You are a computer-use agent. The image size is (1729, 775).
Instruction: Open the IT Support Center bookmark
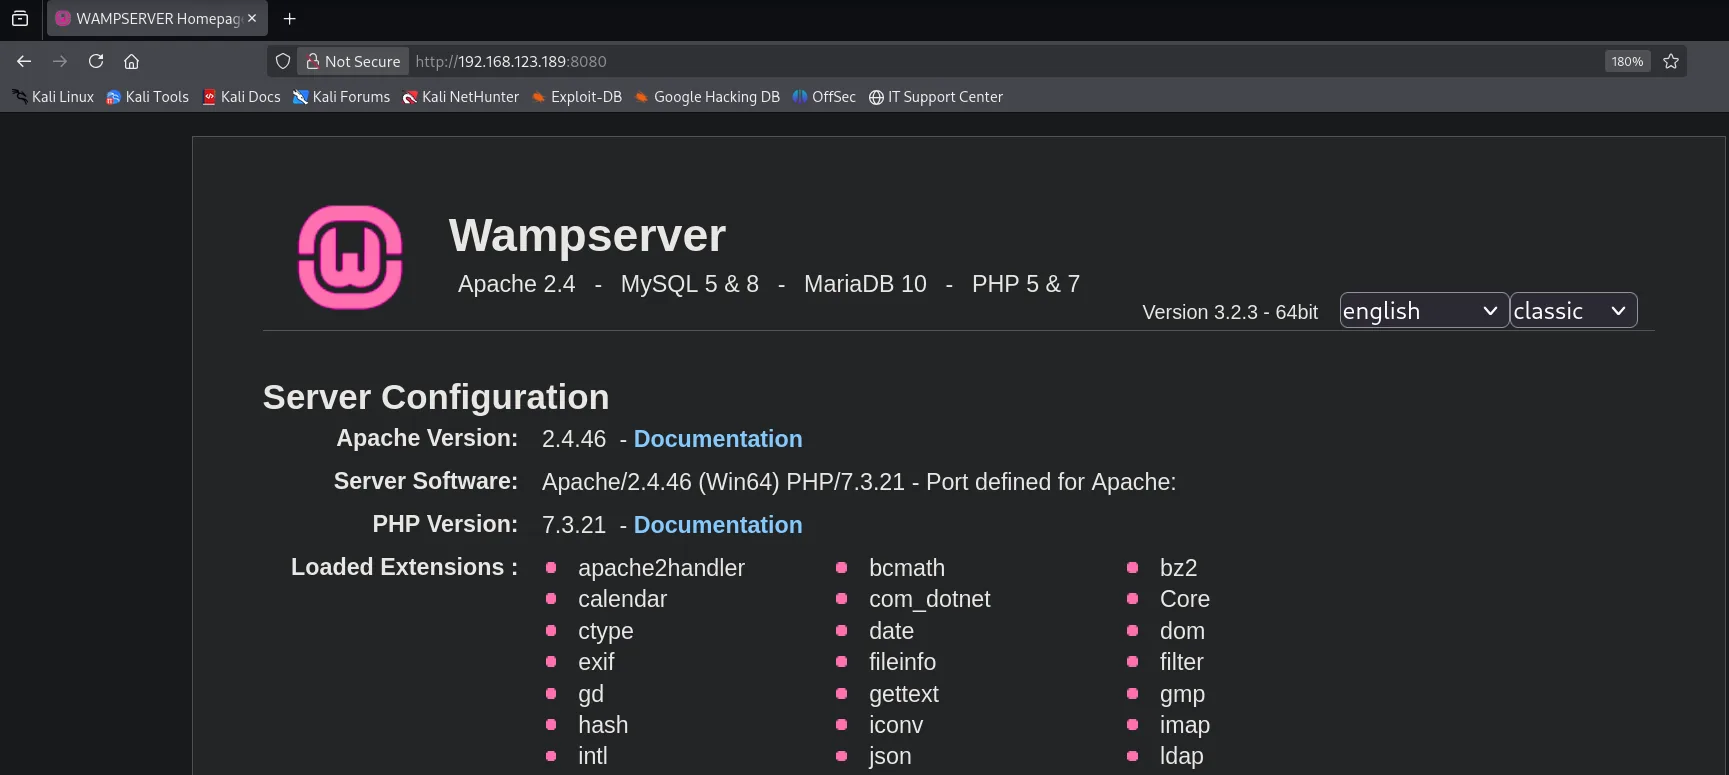click(x=936, y=97)
